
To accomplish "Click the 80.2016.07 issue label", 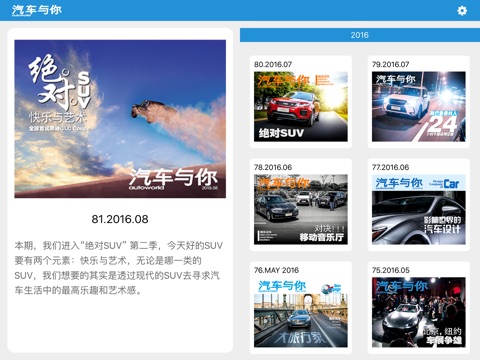I will coord(273,64).
